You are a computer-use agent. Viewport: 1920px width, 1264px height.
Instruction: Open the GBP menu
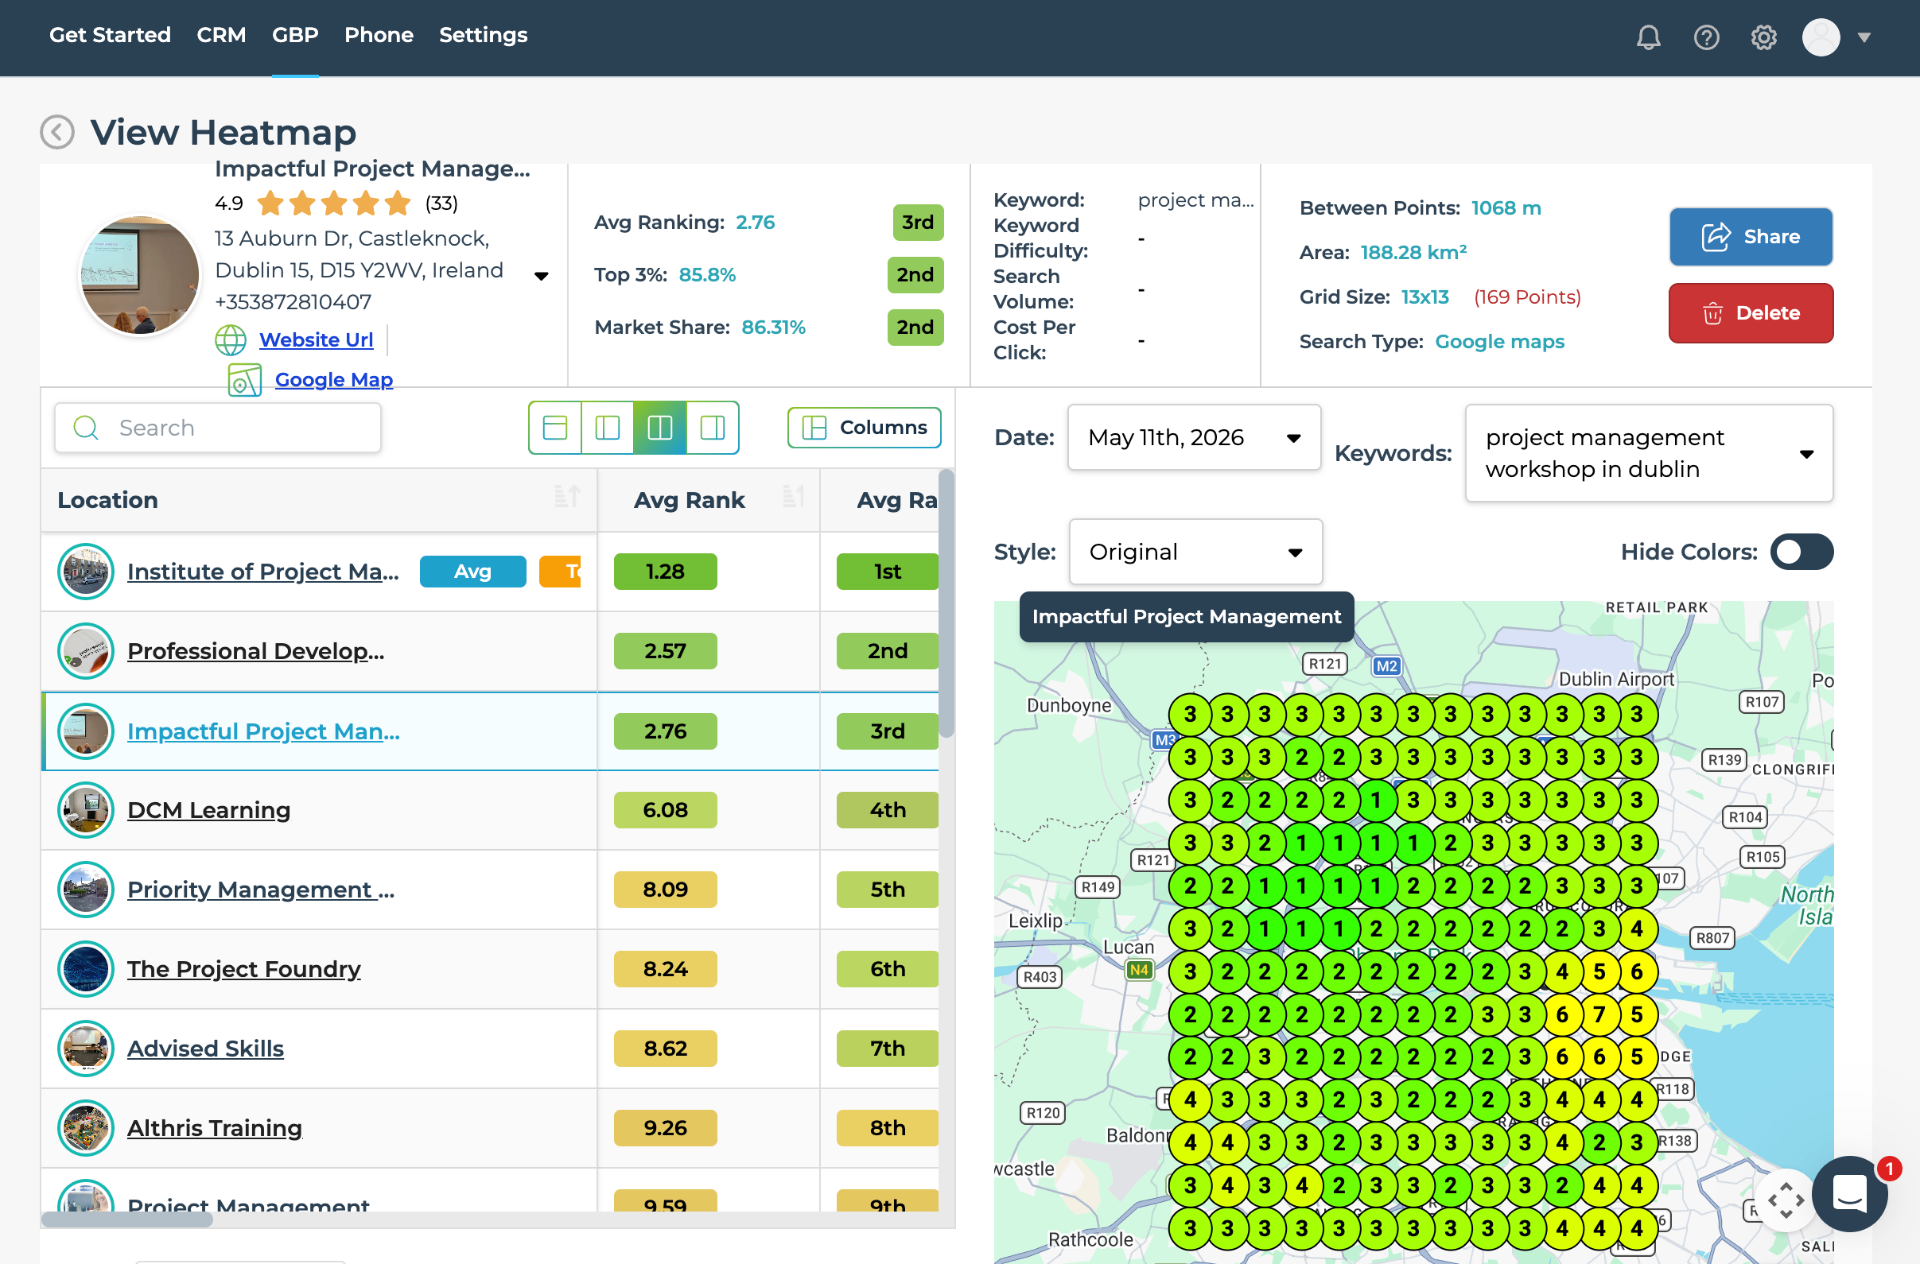295,35
